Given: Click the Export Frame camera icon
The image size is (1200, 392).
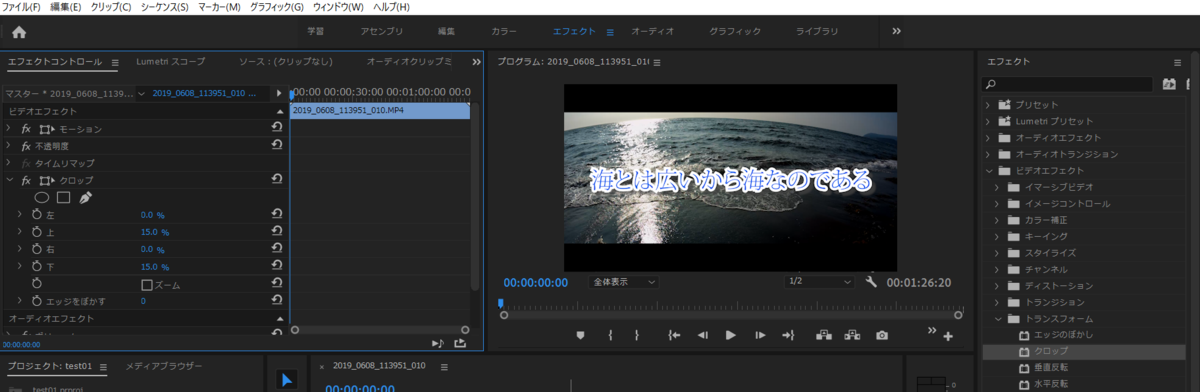Looking at the screenshot, I should 882,335.
